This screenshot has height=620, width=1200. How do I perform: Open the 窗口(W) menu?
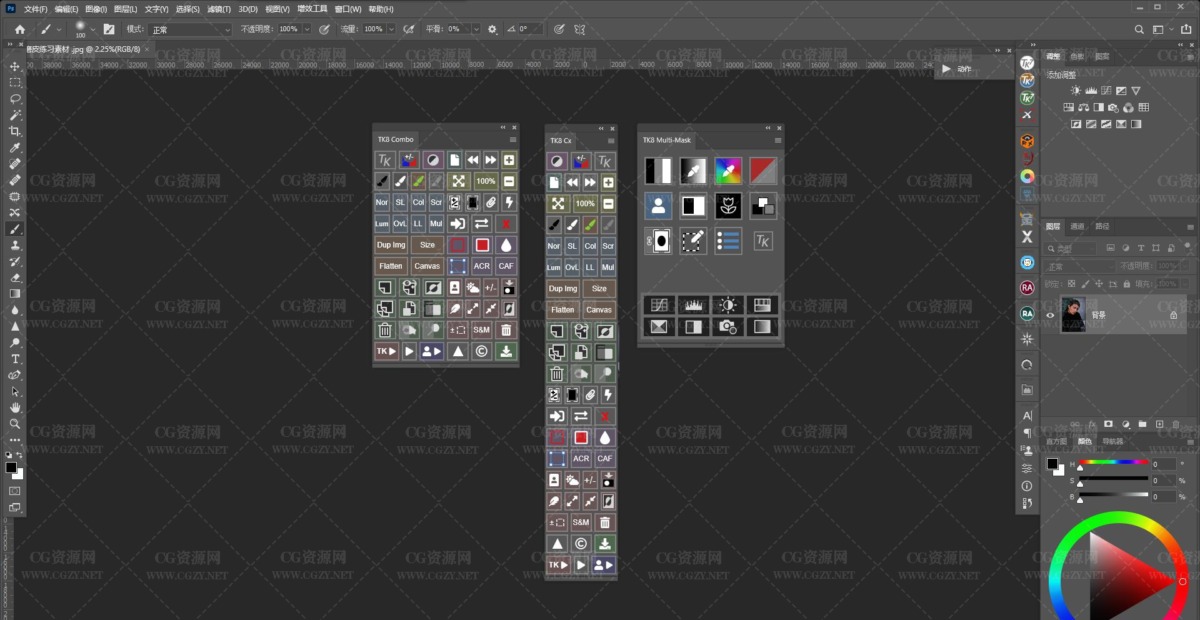click(x=348, y=9)
